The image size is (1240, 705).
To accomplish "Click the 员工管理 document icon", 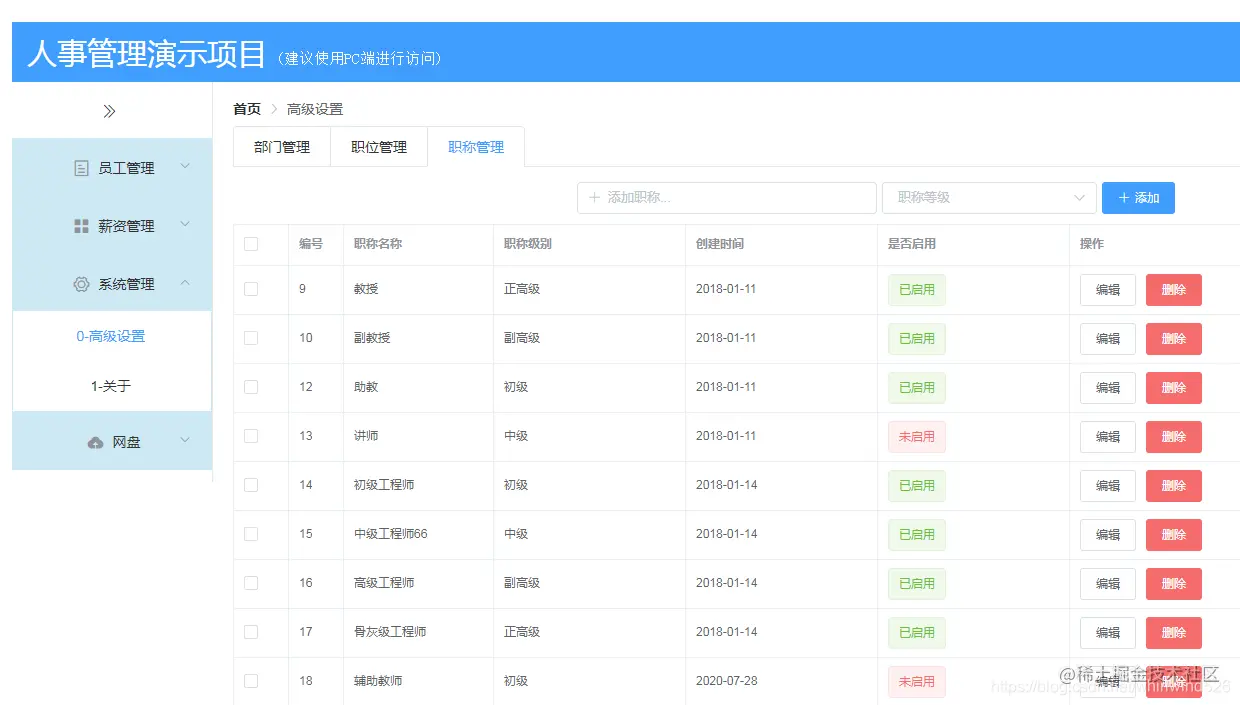I will (82, 169).
